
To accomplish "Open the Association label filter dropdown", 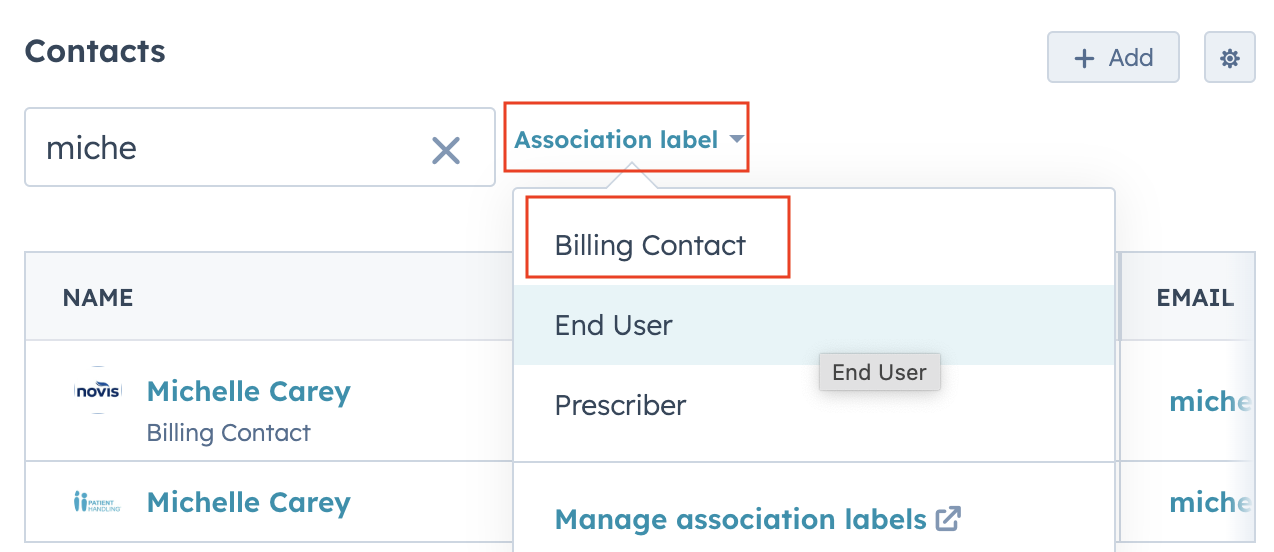I will pos(617,140).
